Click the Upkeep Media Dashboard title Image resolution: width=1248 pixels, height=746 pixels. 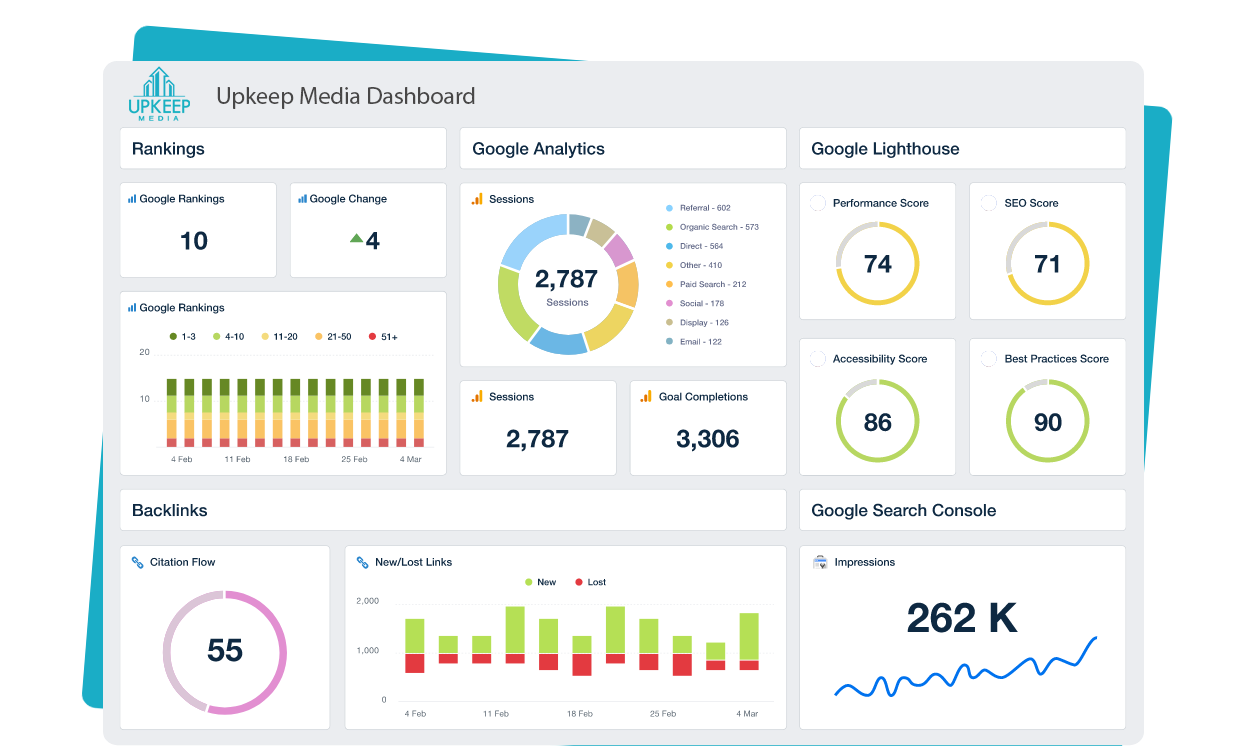tap(346, 96)
